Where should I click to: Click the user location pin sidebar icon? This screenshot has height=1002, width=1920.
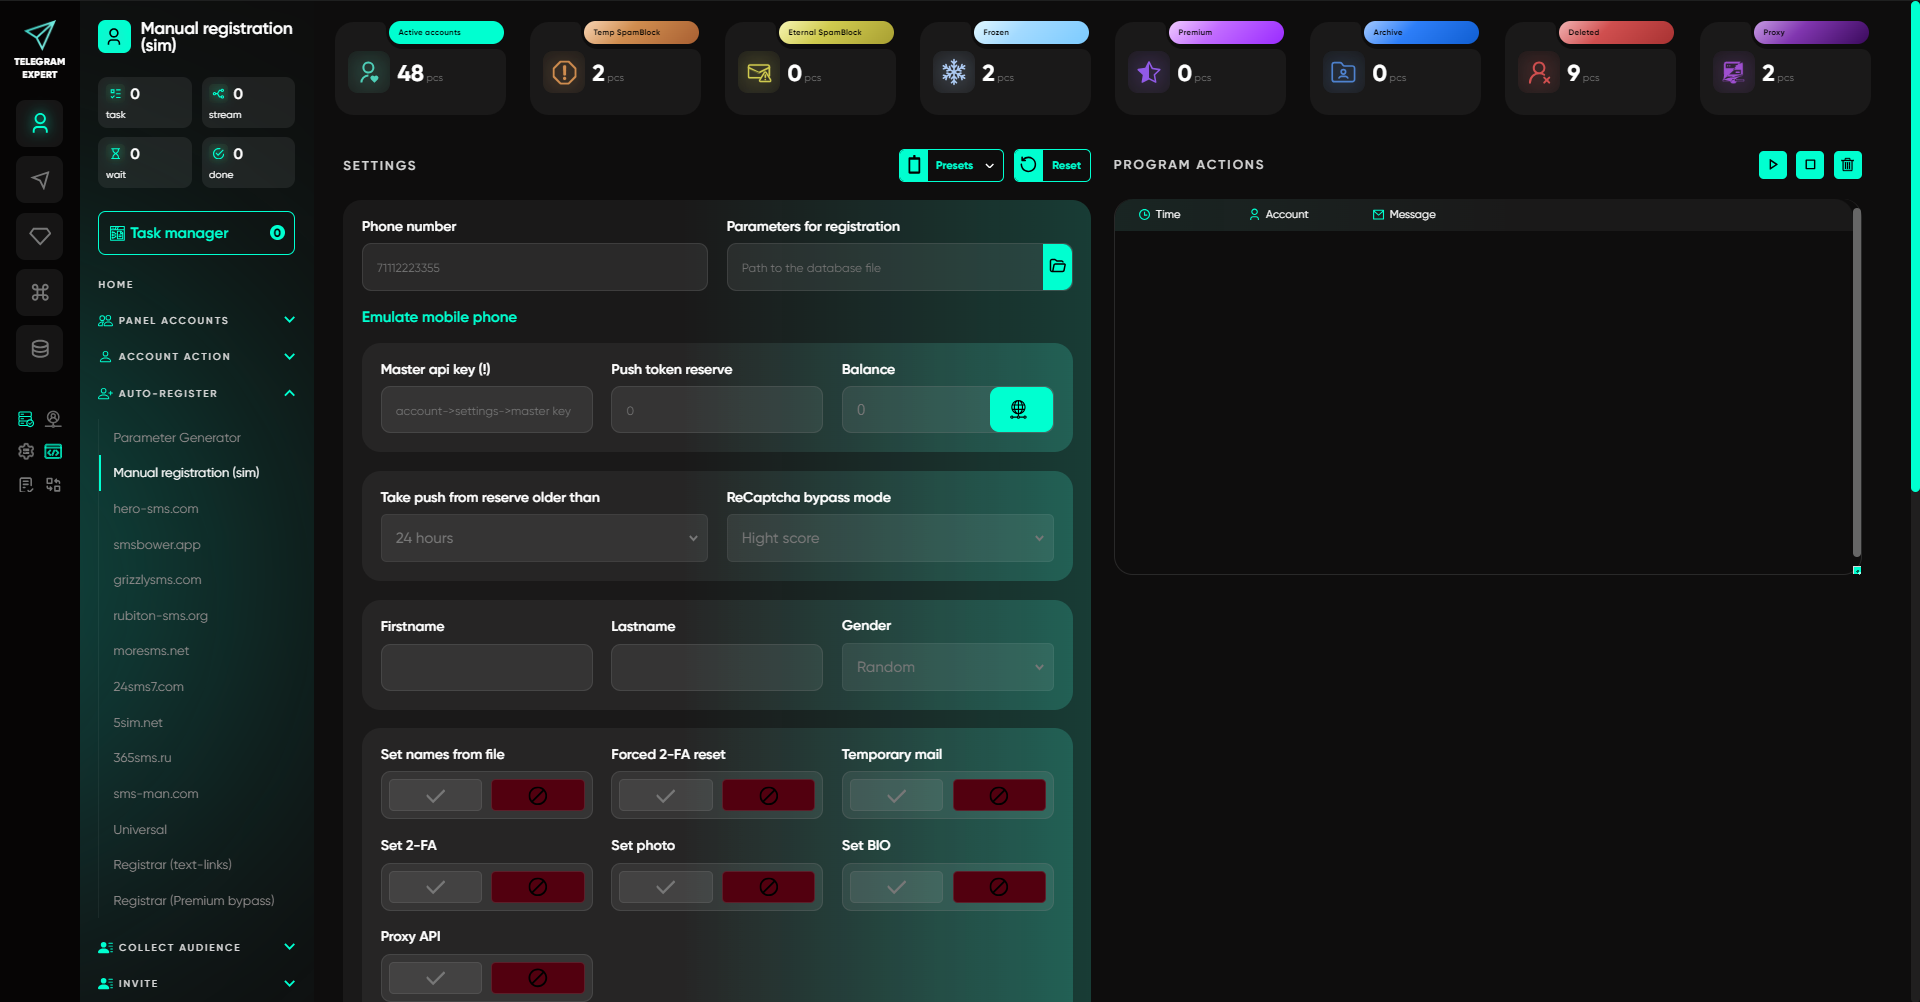(x=53, y=419)
